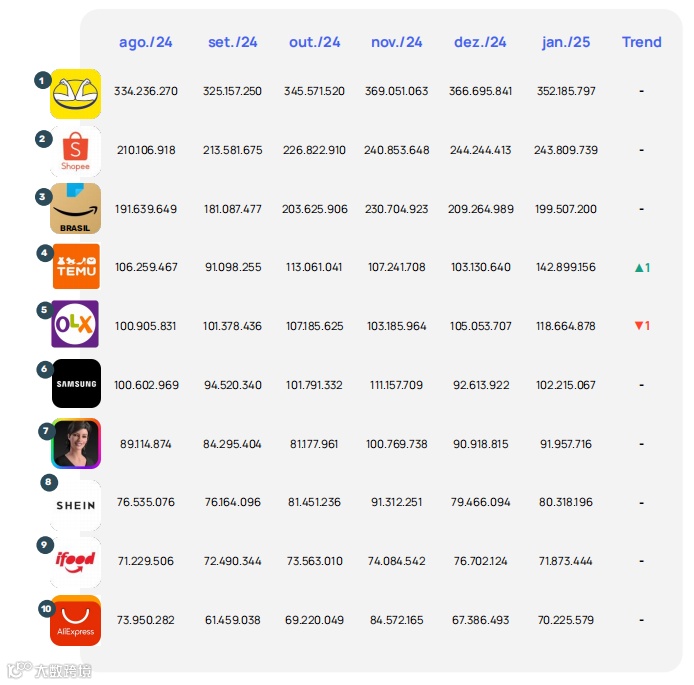Image resolution: width=694 pixels, height=685 pixels.
Task: Click the OLX app icon
Action: [x=75, y=323]
